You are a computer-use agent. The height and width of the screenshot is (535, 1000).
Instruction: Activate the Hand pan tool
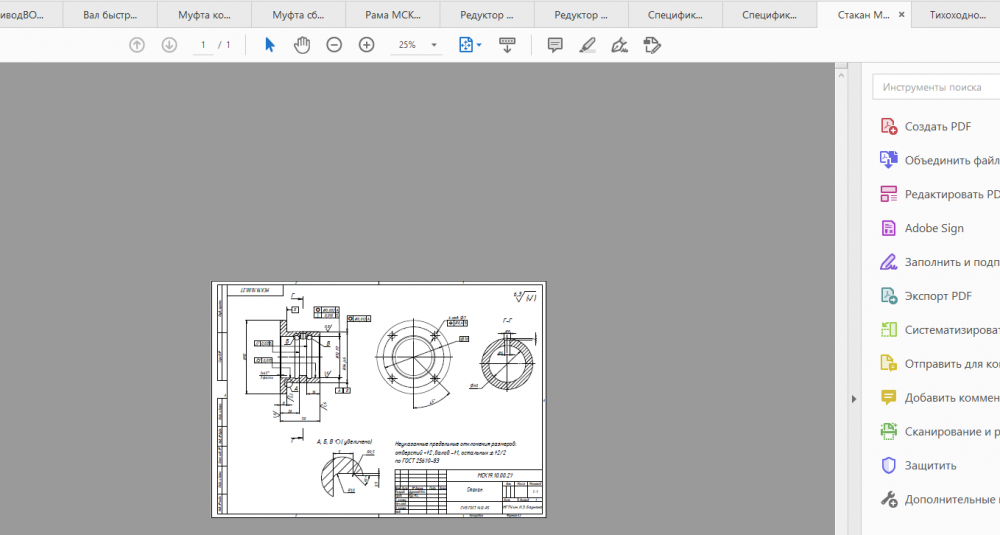[x=301, y=45]
